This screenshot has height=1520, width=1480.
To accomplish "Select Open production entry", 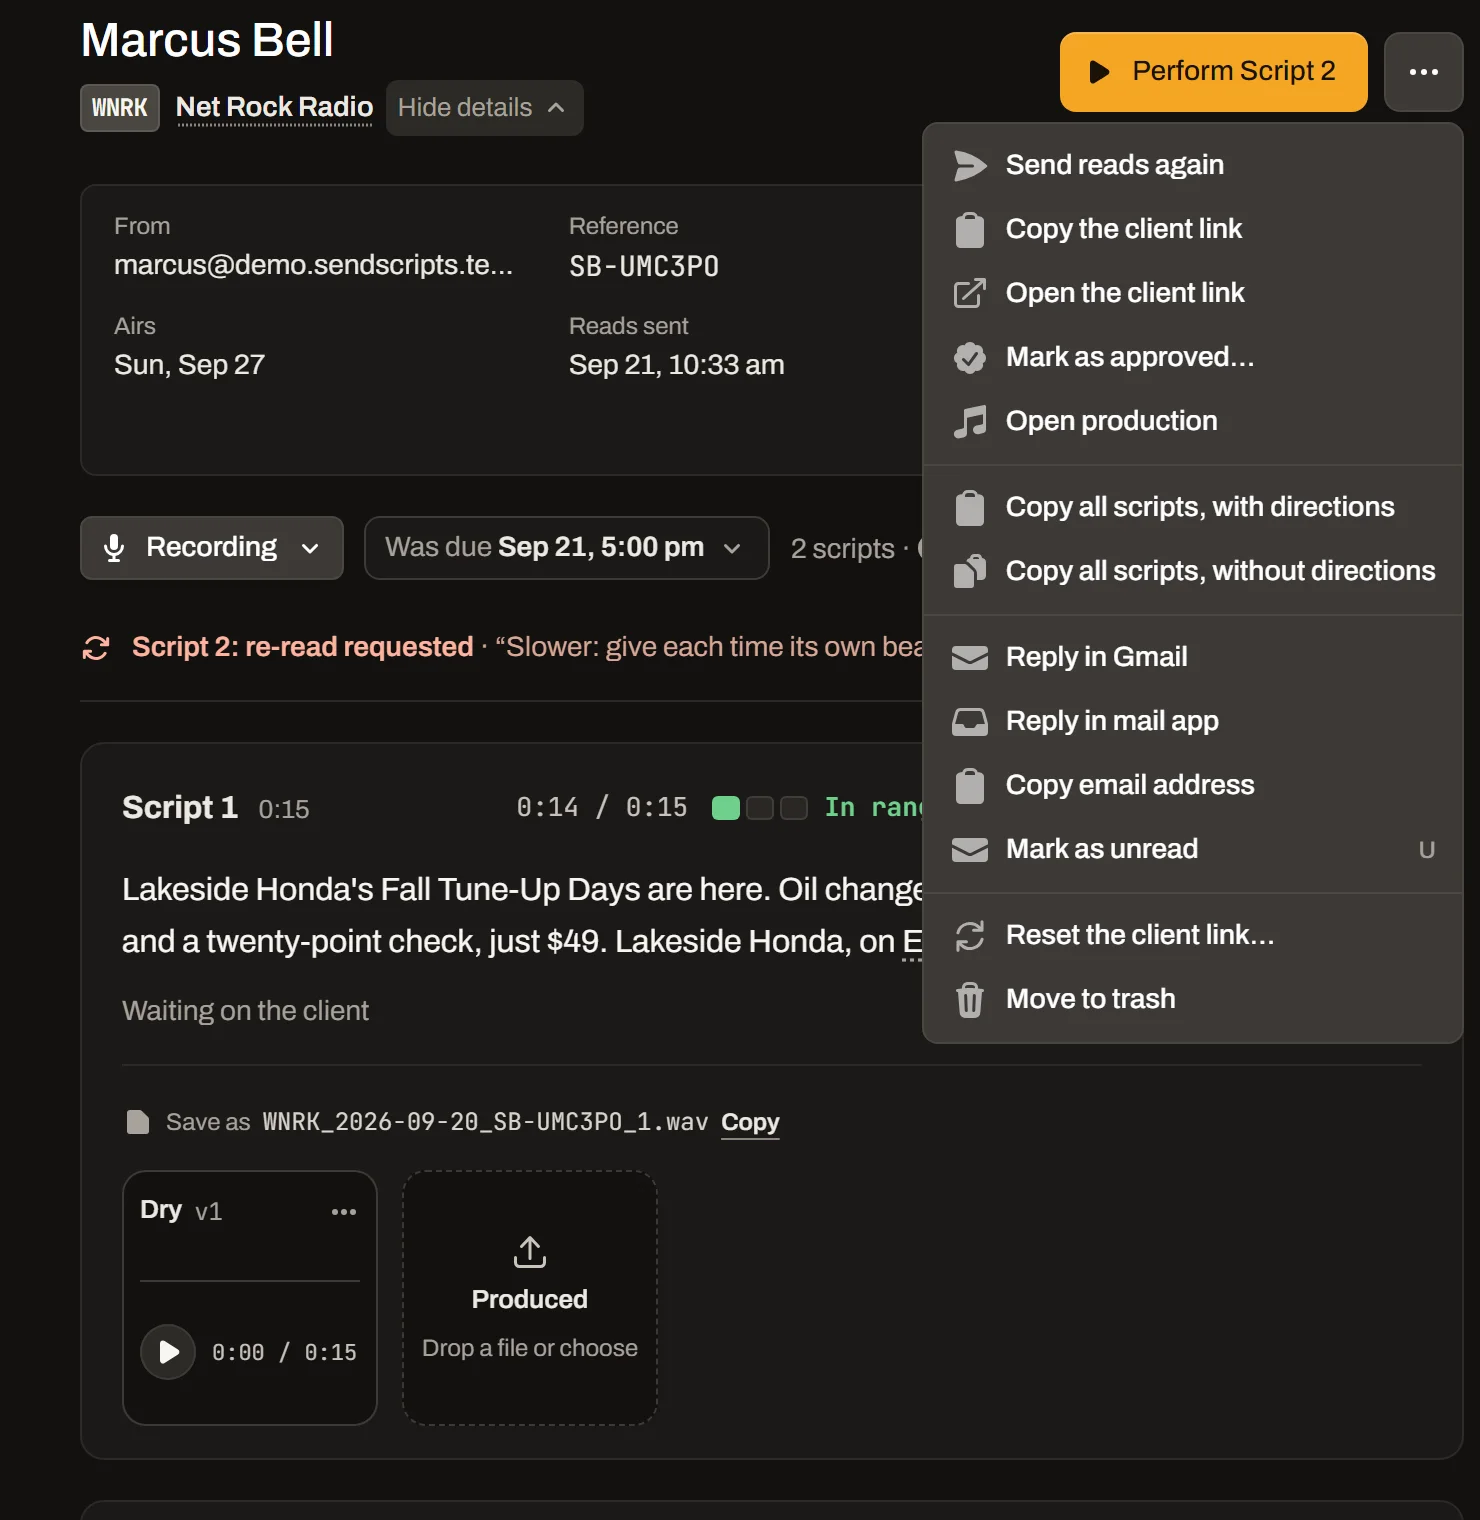I will tap(1192, 421).
